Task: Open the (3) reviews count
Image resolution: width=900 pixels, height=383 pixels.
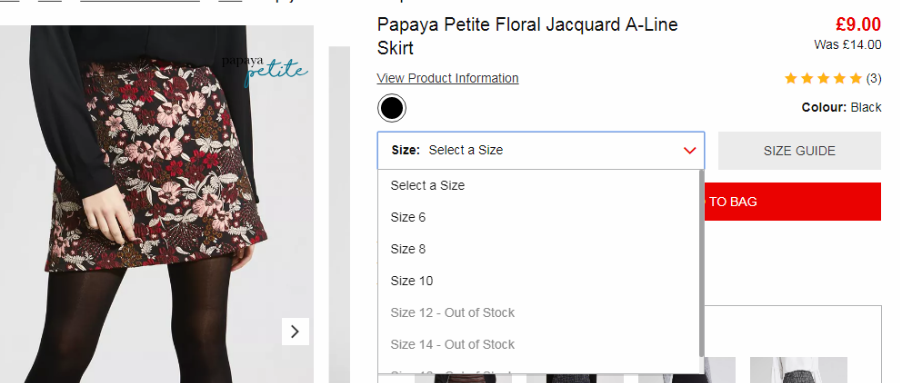Action: (873, 79)
